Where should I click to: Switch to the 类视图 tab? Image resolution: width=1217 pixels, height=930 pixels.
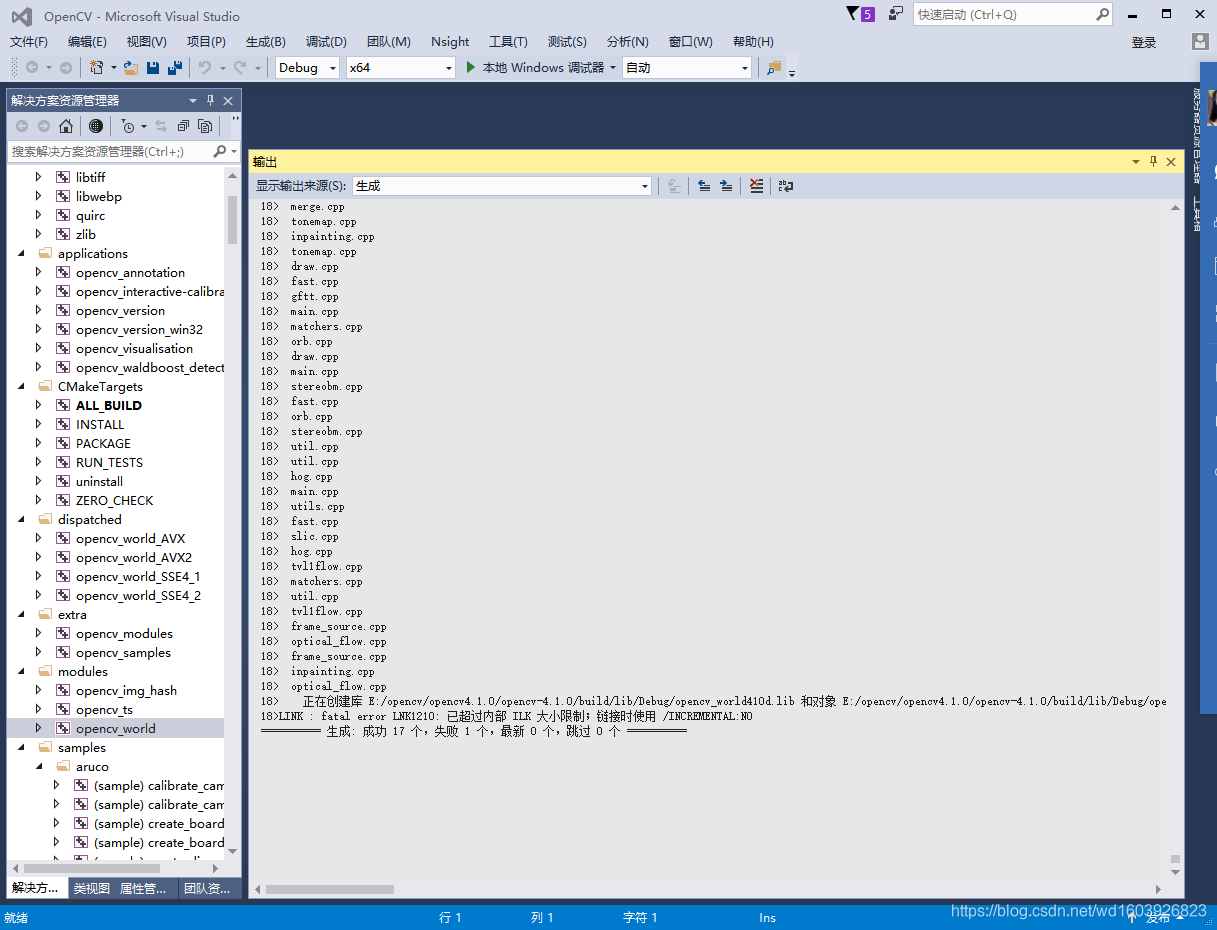pyautogui.click(x=92, y=888)
